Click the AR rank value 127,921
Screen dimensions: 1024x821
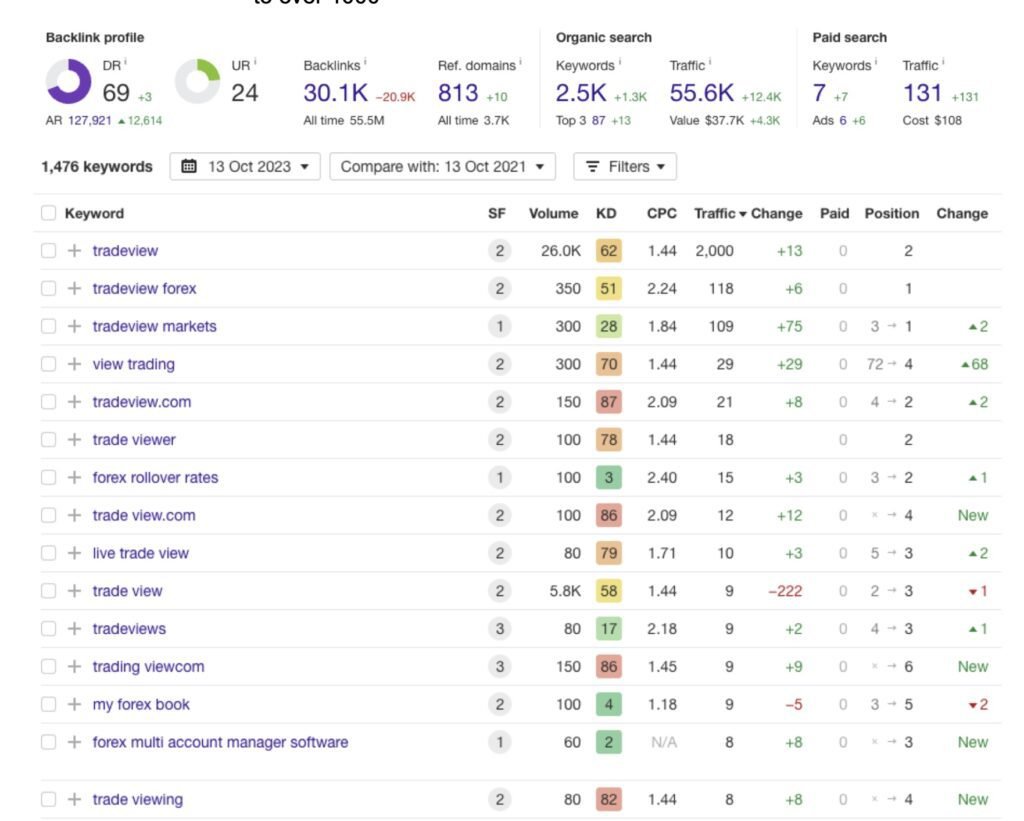coord(89,120)
